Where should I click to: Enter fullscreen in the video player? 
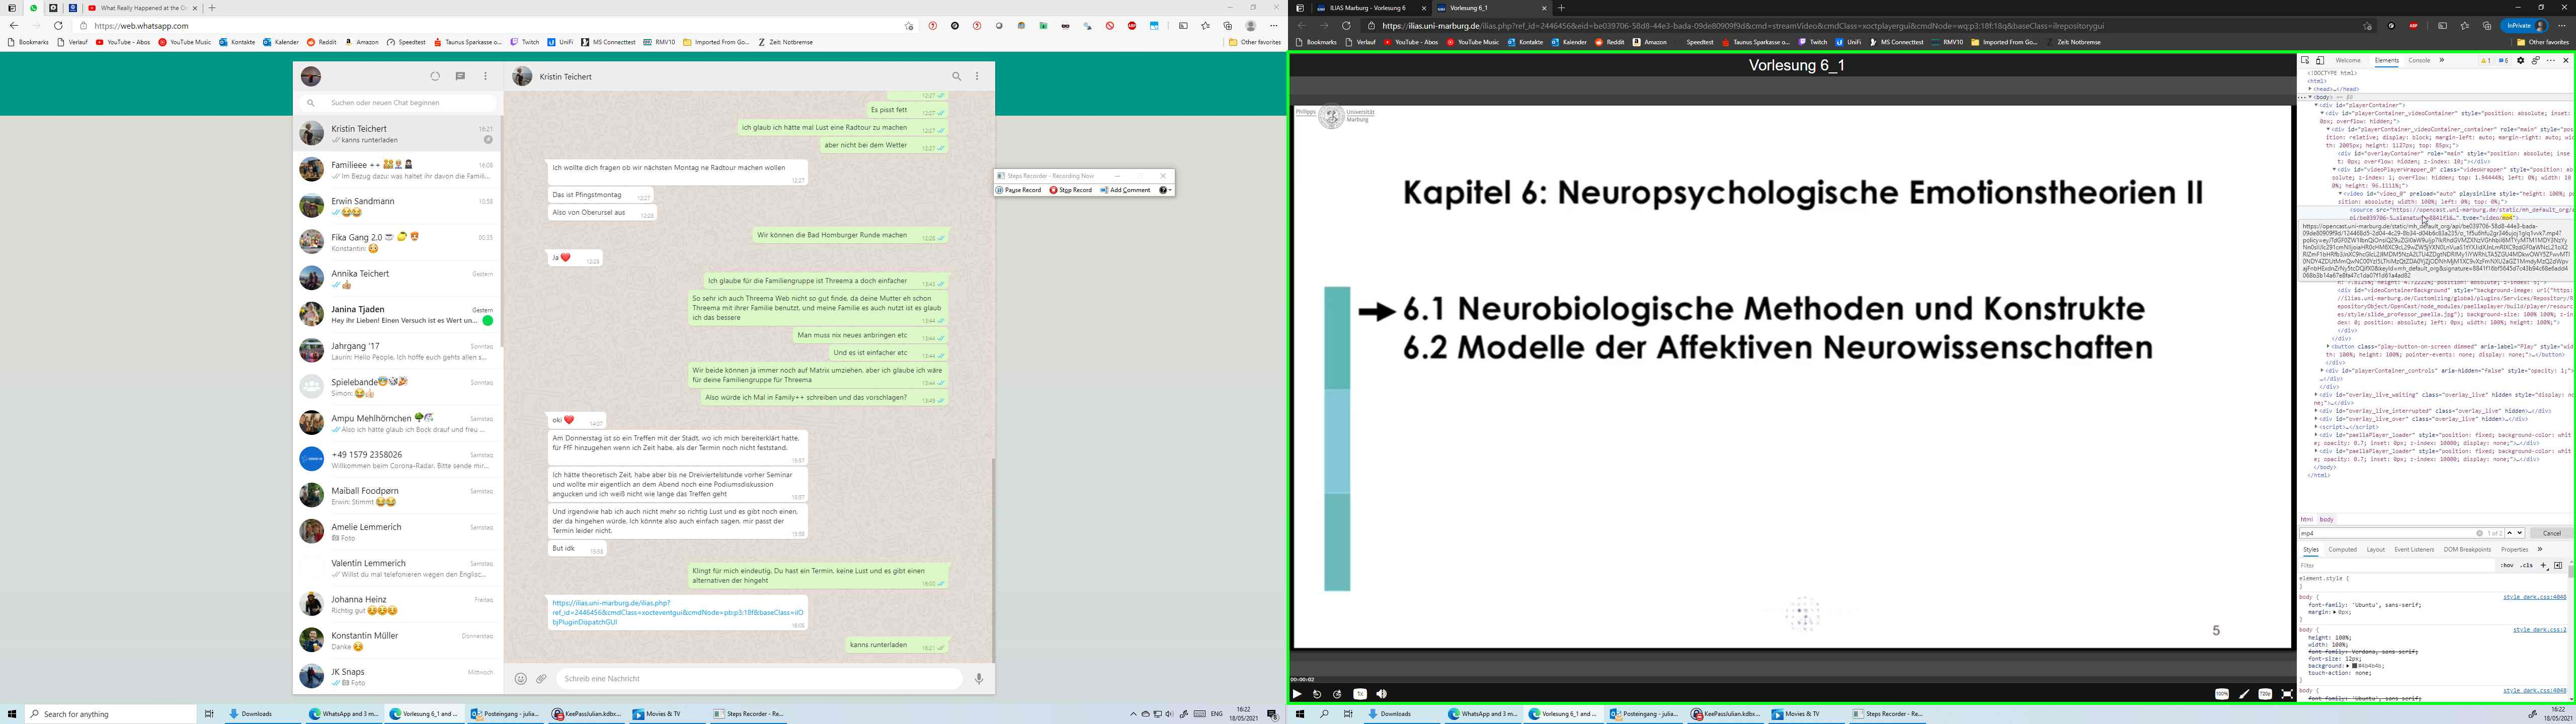pos(2287,694)
